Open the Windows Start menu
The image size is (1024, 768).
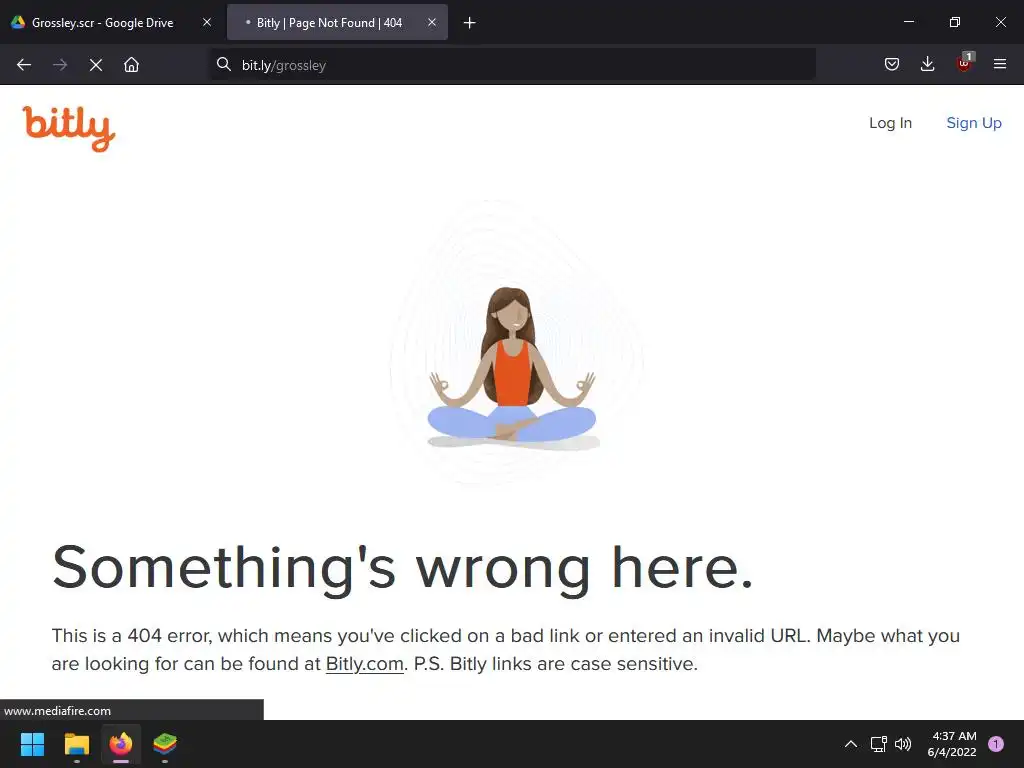click(x=33, y=744)
